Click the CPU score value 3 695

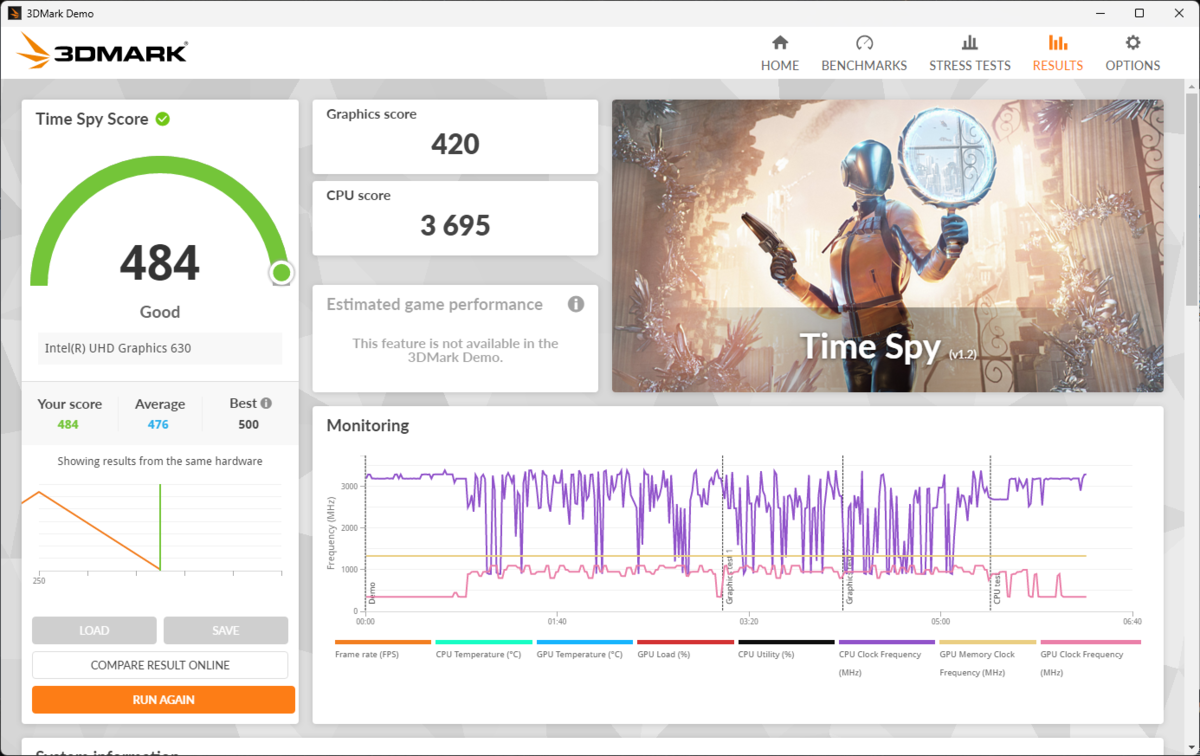coord(455,225)
